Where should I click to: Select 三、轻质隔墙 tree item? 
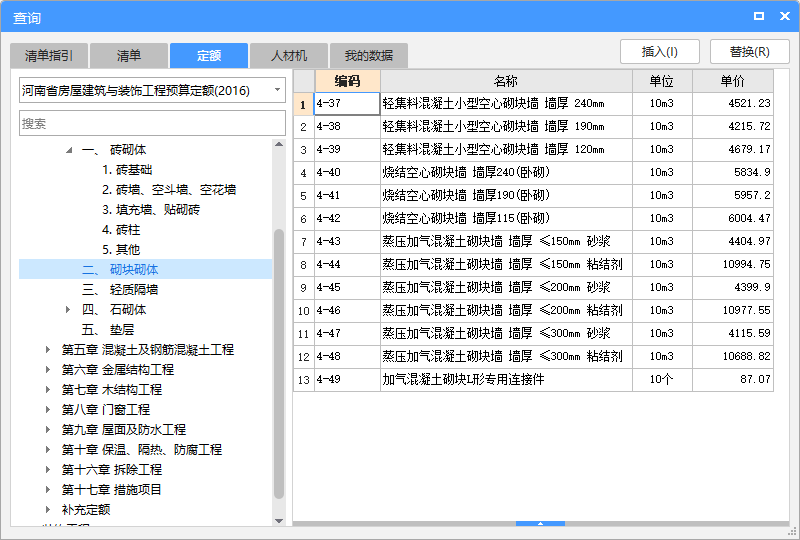pyautogui.click(x=120, y=289)
